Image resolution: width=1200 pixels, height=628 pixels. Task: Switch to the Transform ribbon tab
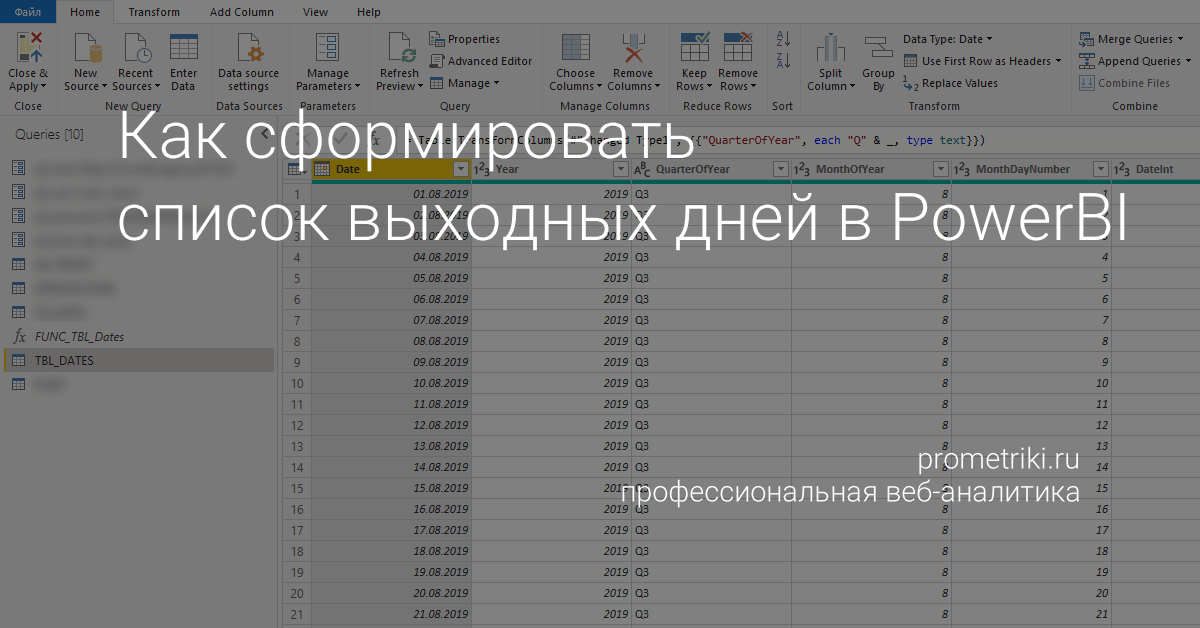154,12
